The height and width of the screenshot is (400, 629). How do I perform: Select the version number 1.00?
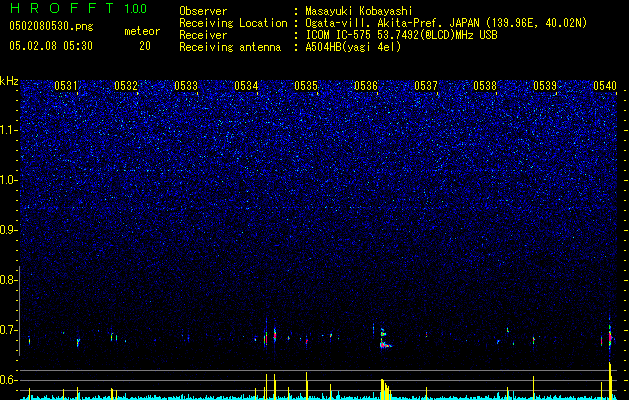point(135,9)
